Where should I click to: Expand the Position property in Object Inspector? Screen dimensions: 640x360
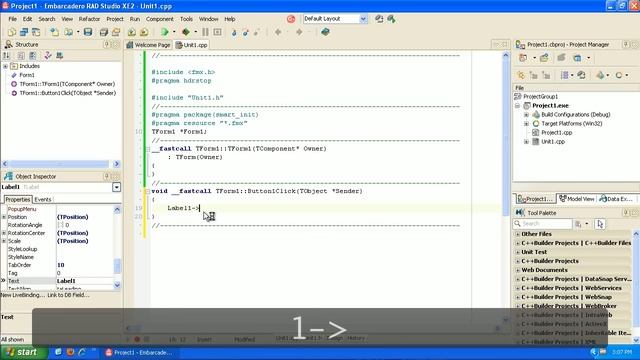[x=4, y=217]
